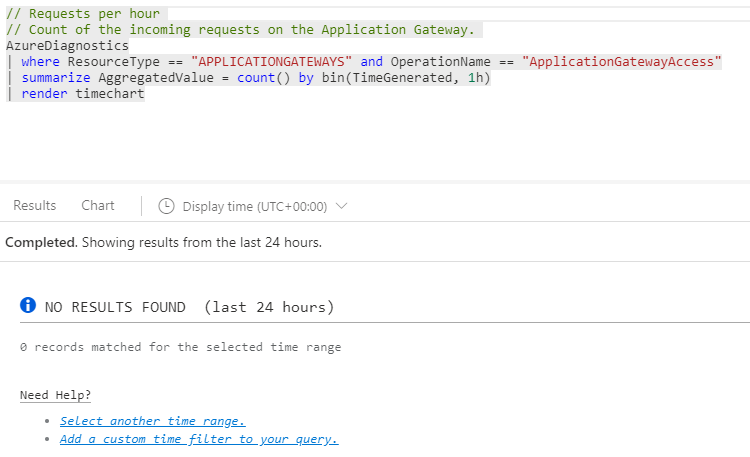Image resolution: width=750 pixels, height=457 pixels.
Task: Click the 'Completed' status message
Action: pyautogui.click(x=41, y=242)
